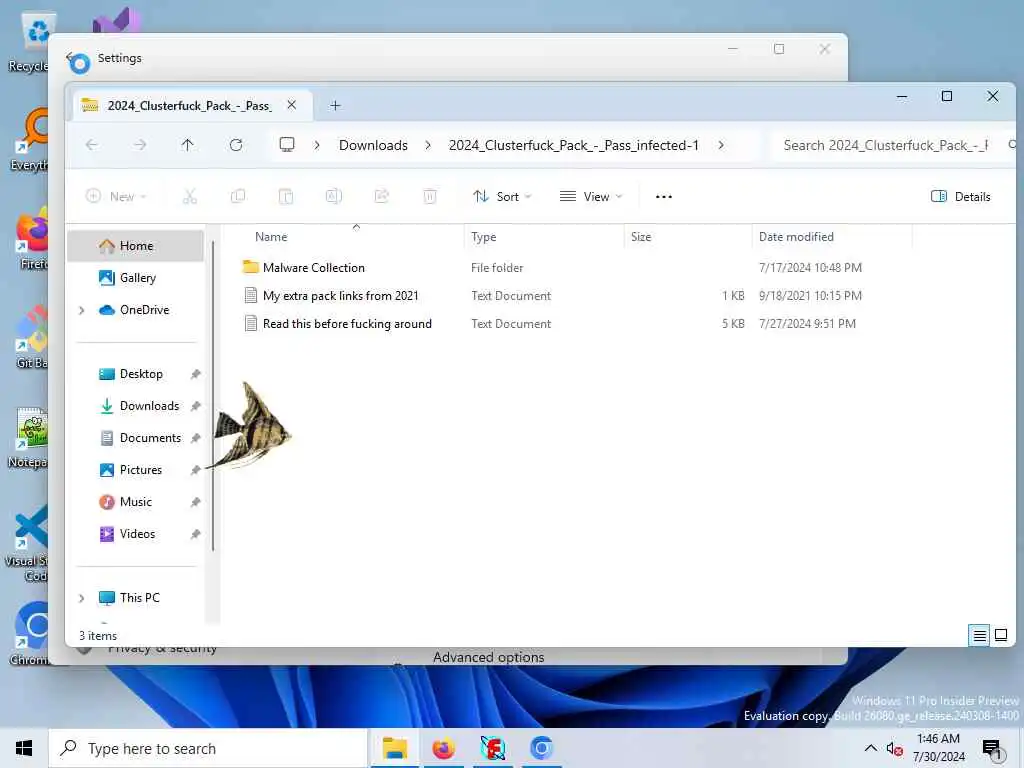The width and height of the screenshot is (1024, 768).
Task: Open the Sort dropdown menu
Action: point(502,197)
